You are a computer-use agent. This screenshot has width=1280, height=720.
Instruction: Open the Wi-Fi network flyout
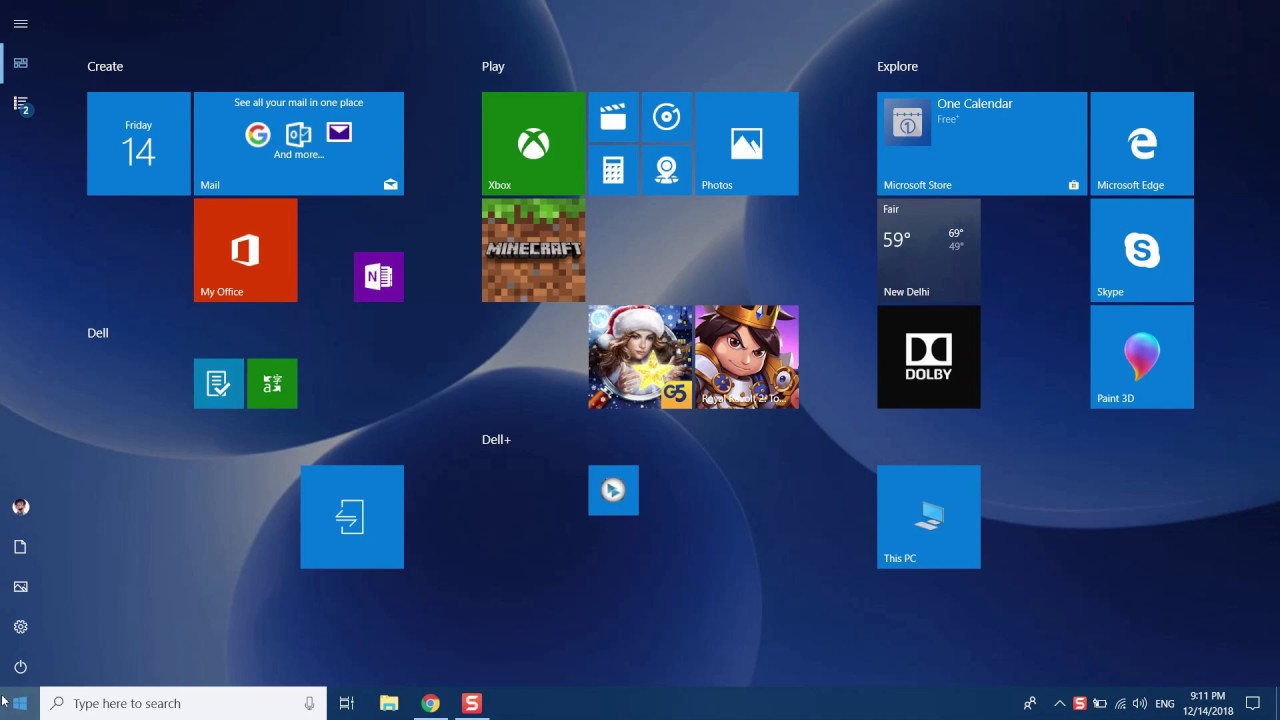point(1120,703)
